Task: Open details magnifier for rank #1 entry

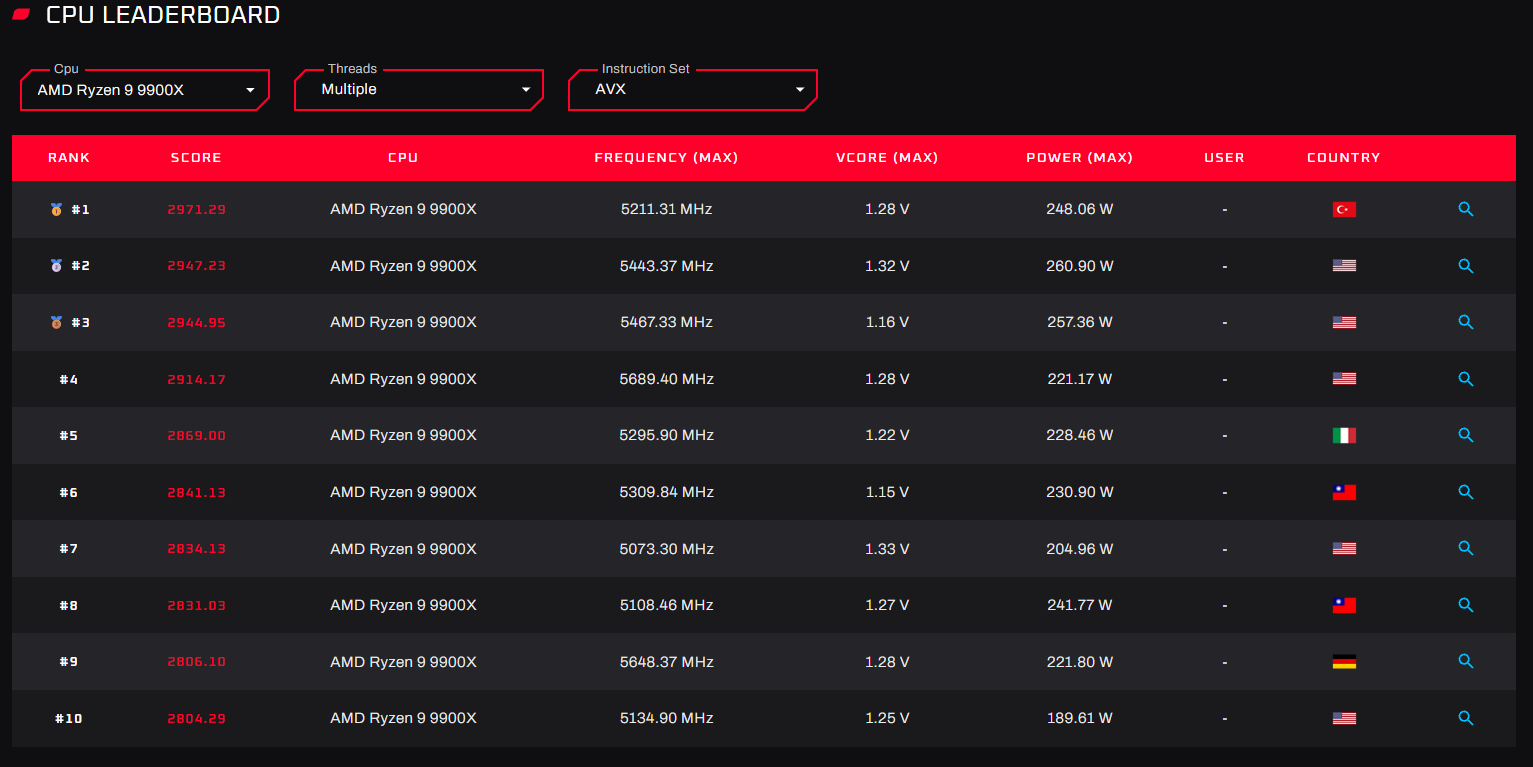Action: [1466, 209]
